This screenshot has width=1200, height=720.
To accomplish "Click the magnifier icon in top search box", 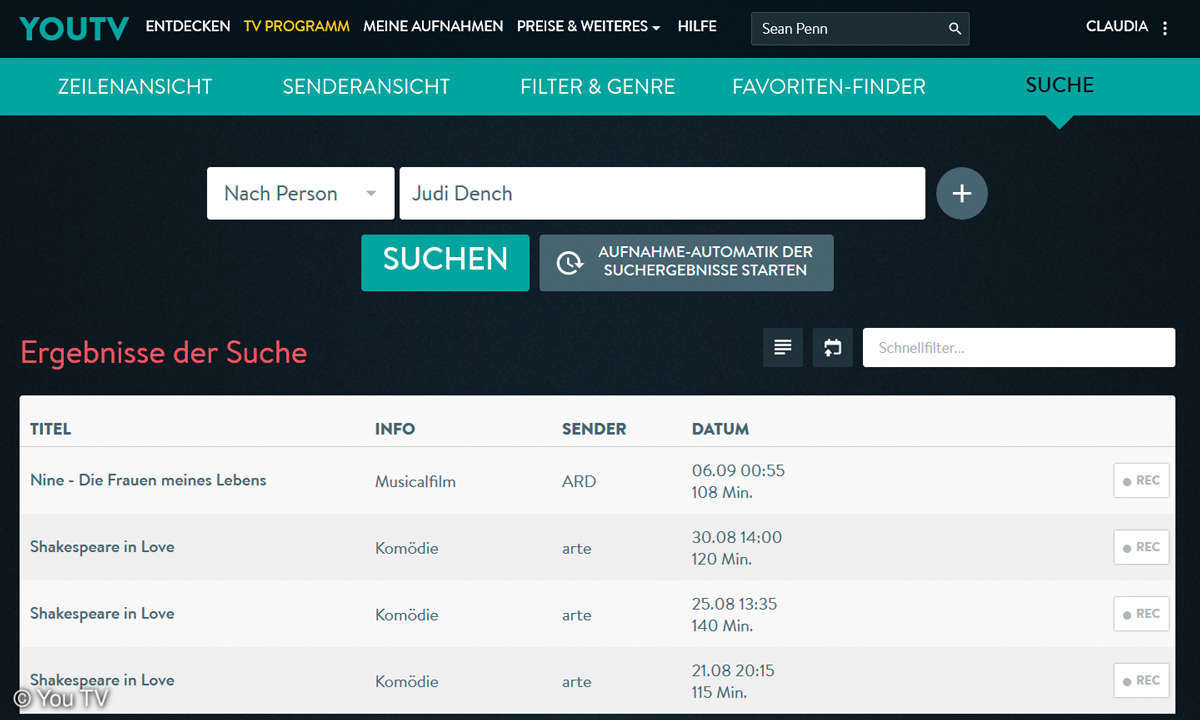I will pos(954,29).
